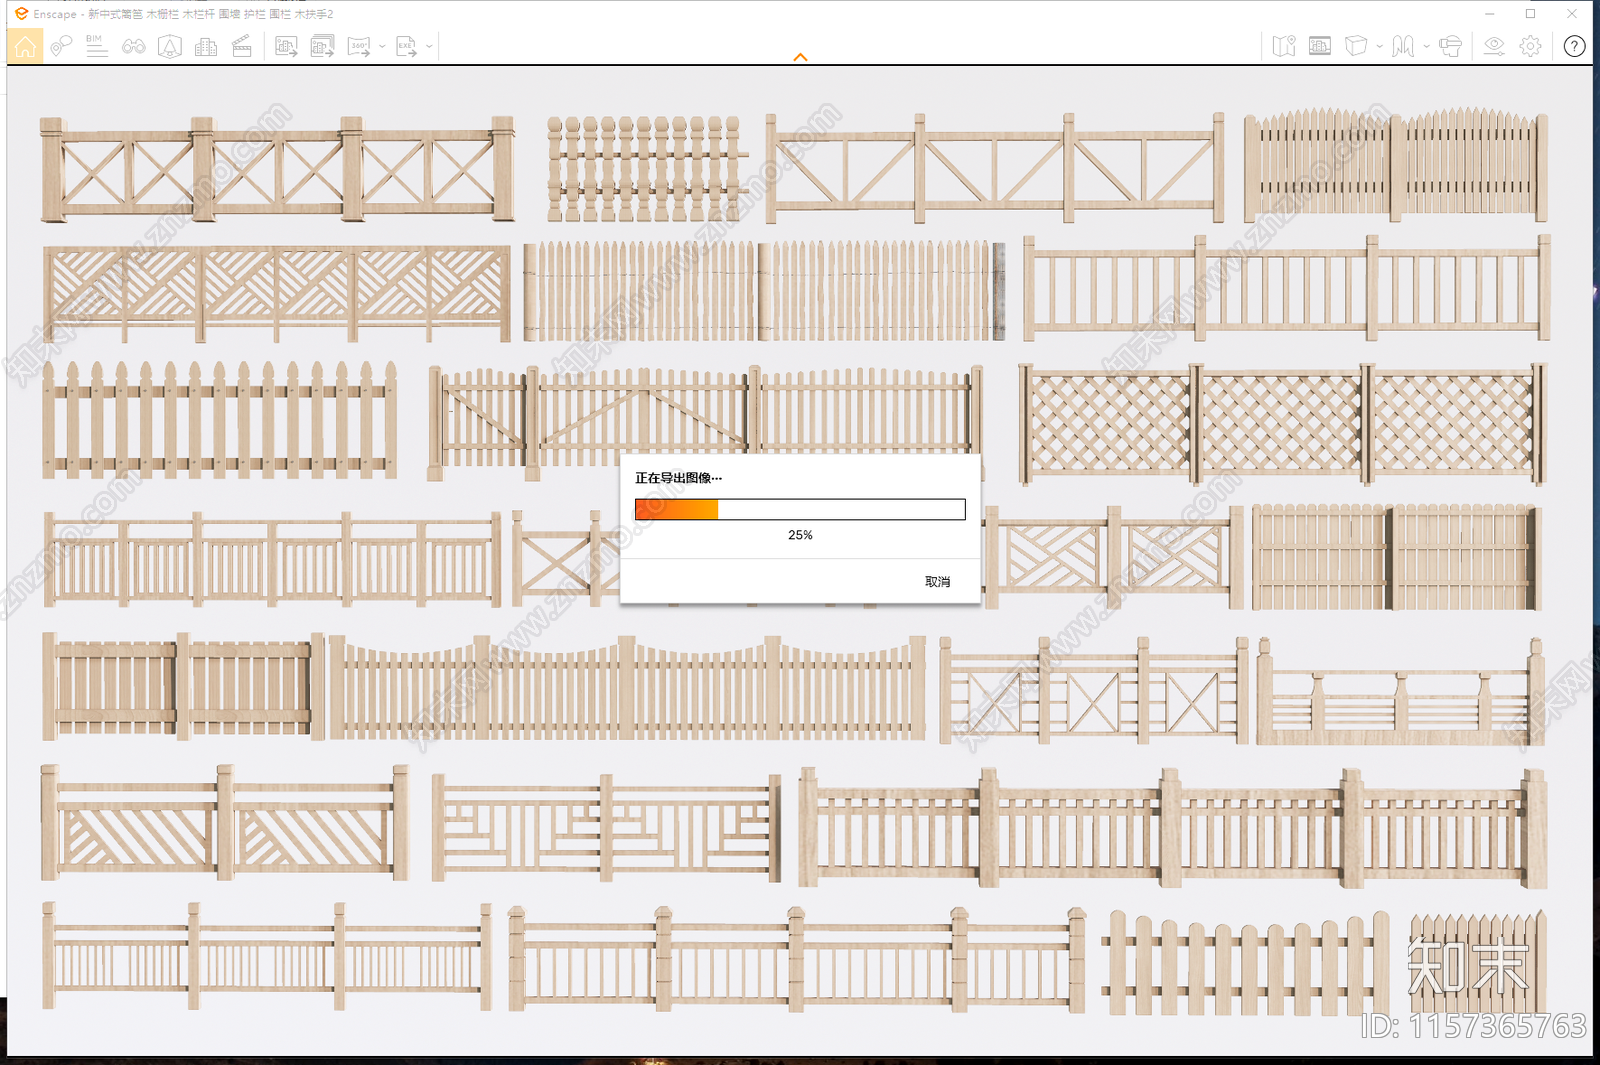The image size is (1600, 1065).
Task: Click the 正在导出图像 dialog title text
Action: tap(678, 478)
